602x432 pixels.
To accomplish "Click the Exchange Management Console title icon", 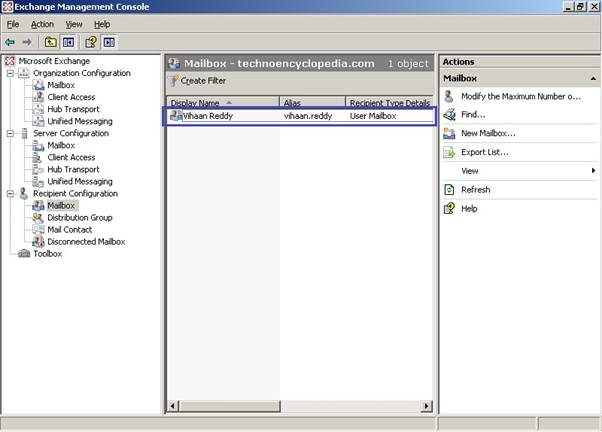I will pos(7,7).
